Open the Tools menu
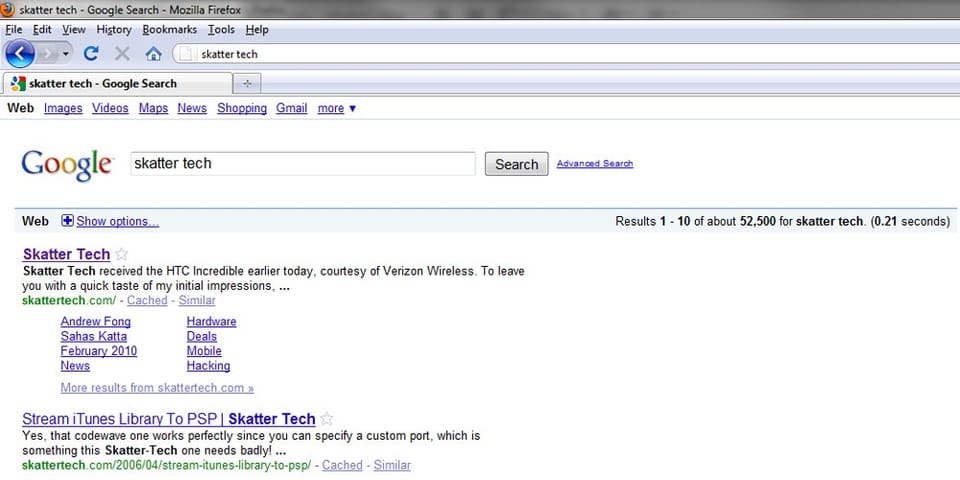This screenshot has width=960, height=480. click(x=221, y=29)
